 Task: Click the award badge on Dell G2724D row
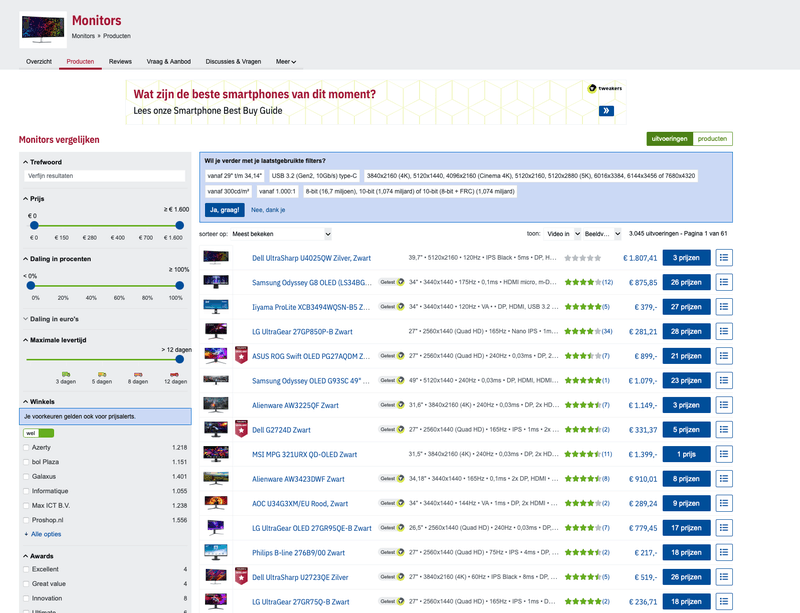(x=241, y=429)
